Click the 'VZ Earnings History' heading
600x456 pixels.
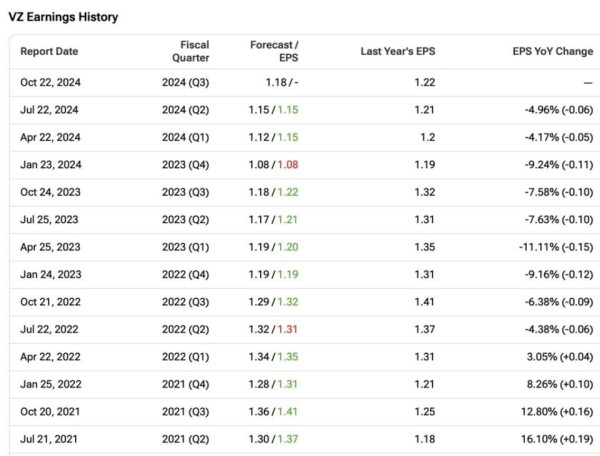point(64,17)
